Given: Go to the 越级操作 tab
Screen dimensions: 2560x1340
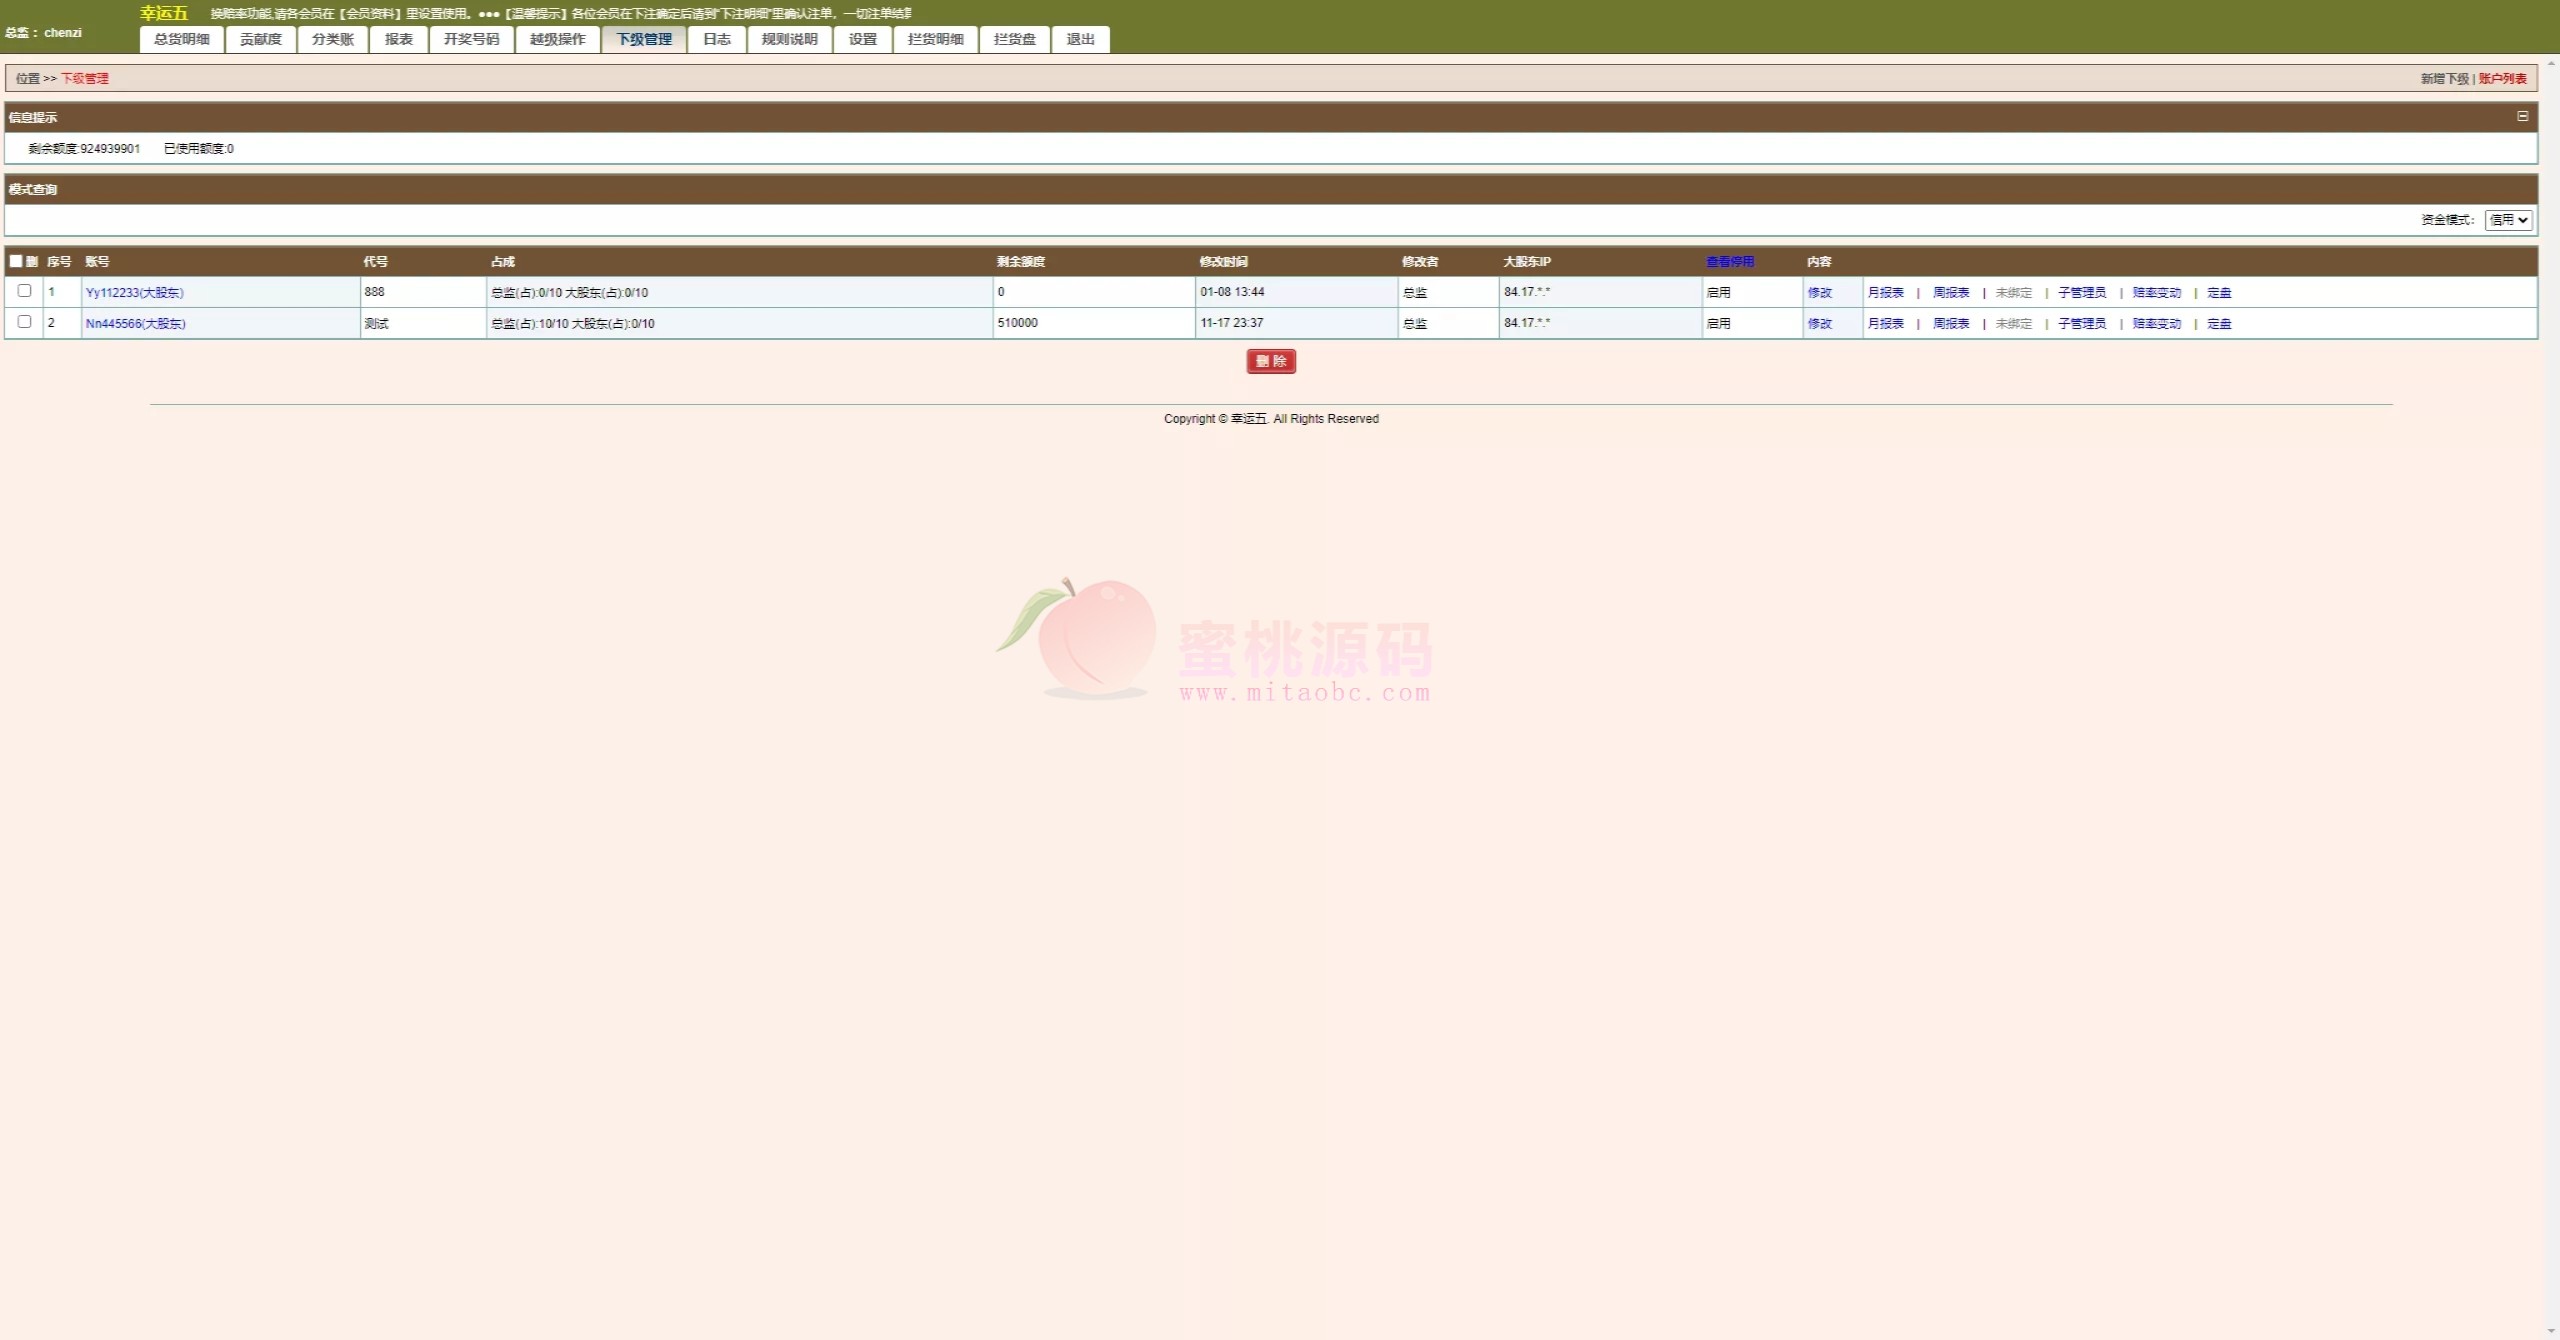Looking at the screenshot, I should (x=558, y=39).
